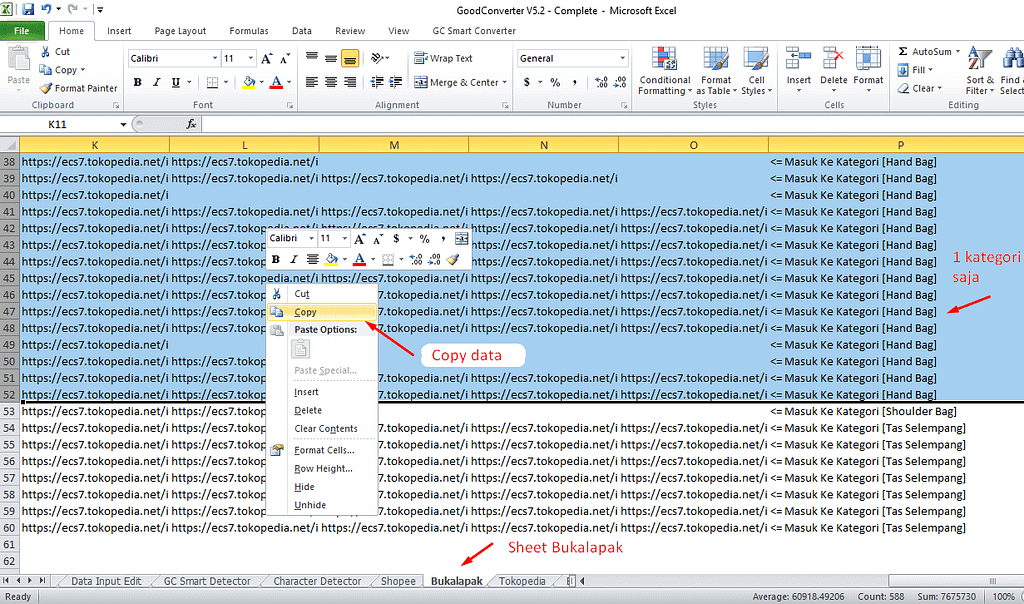Open Sort & Filter

pos(978,70)
